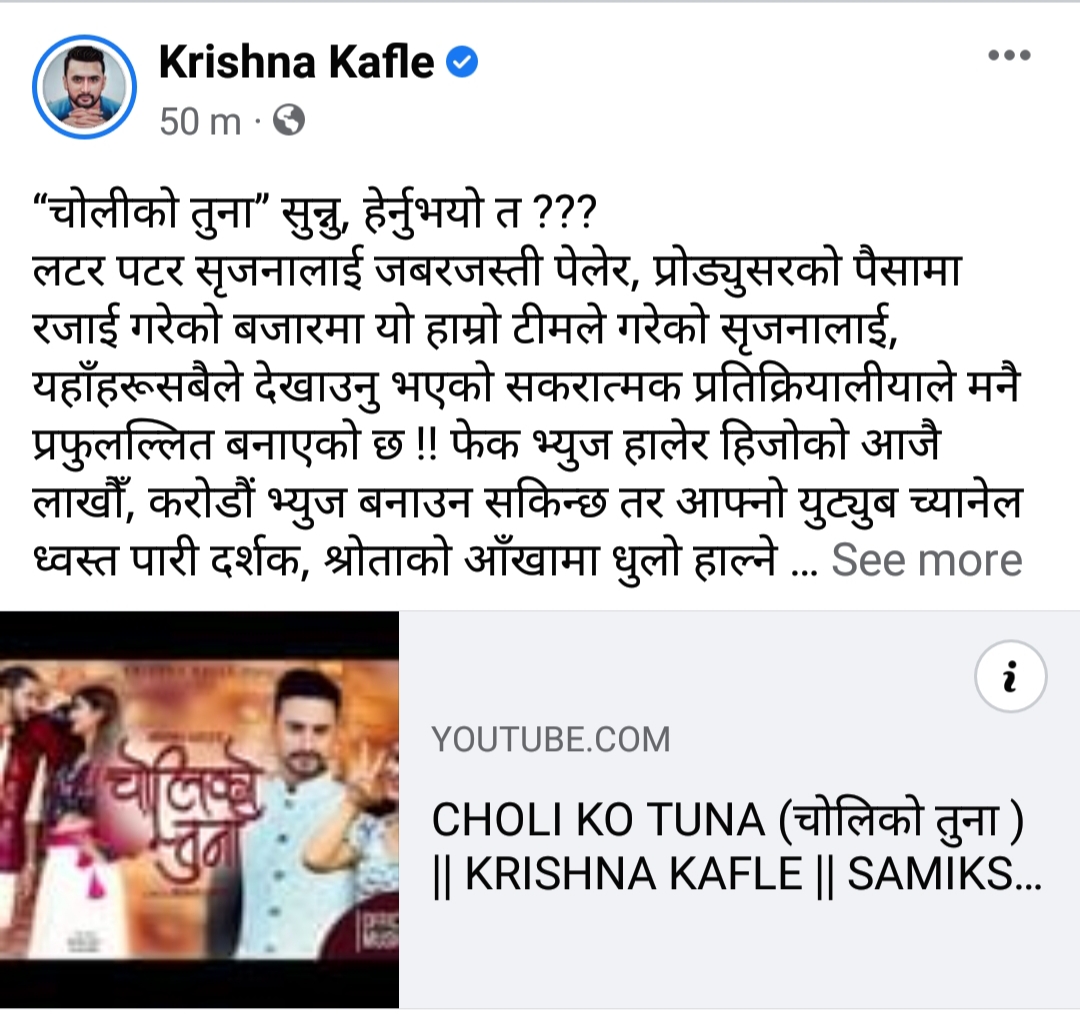Expand post text with See more
Image resolution: width=1080 pixels, height=1014 pixels.
[x=926, y=560]
